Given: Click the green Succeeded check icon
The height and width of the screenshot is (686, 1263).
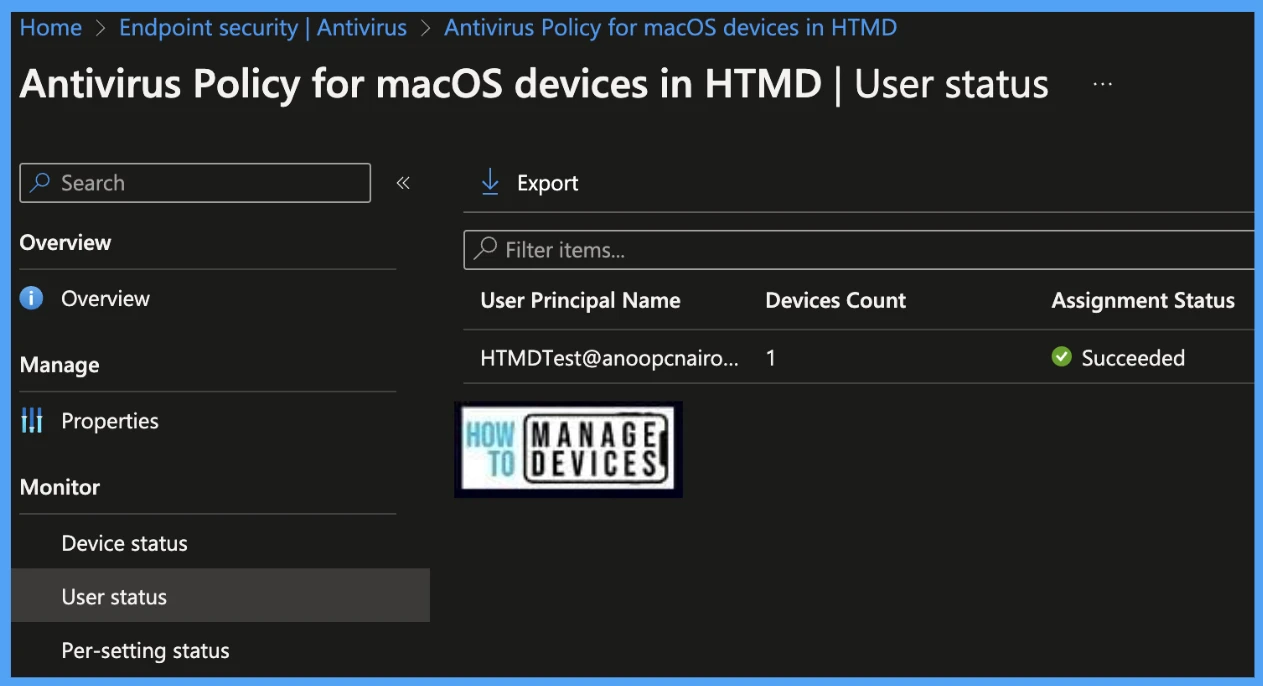Looking at the screenshot, I should 1062,357.
